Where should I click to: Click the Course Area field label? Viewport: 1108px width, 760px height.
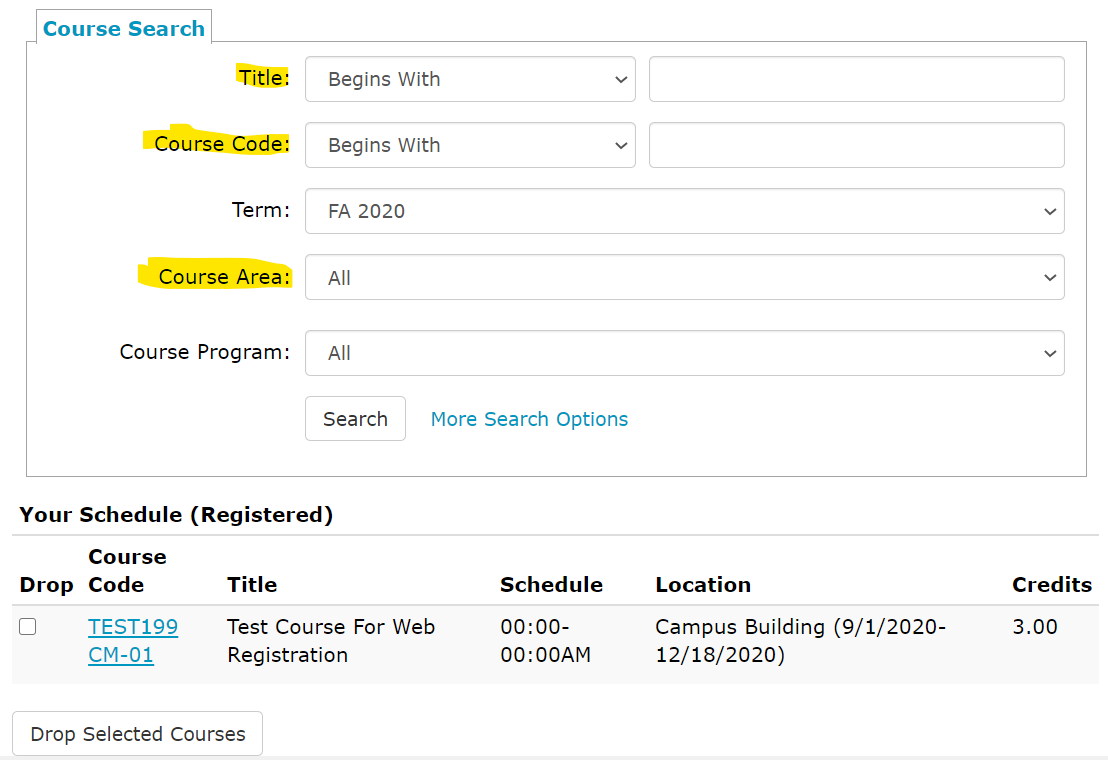point(224,277)
